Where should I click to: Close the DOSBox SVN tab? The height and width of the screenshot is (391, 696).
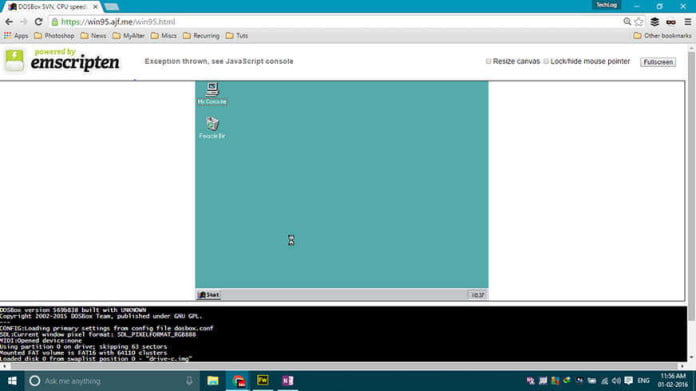click(95, 7)
